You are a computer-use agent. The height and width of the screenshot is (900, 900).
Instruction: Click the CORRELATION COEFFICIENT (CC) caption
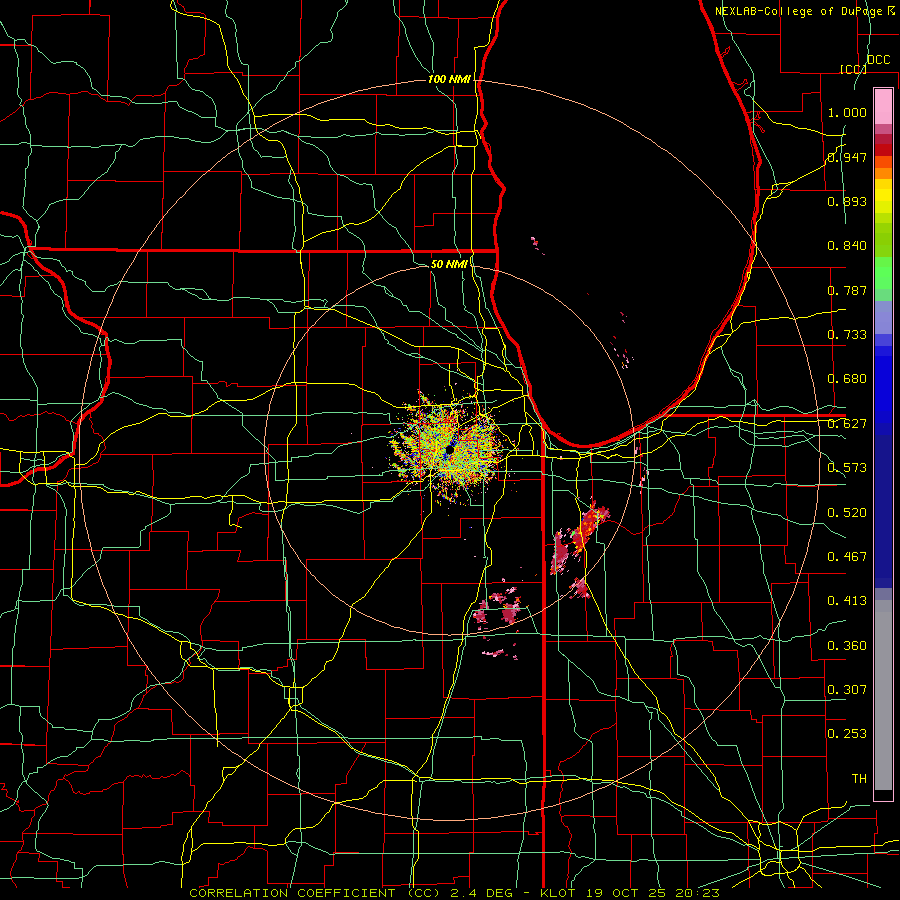coord(313,893)
